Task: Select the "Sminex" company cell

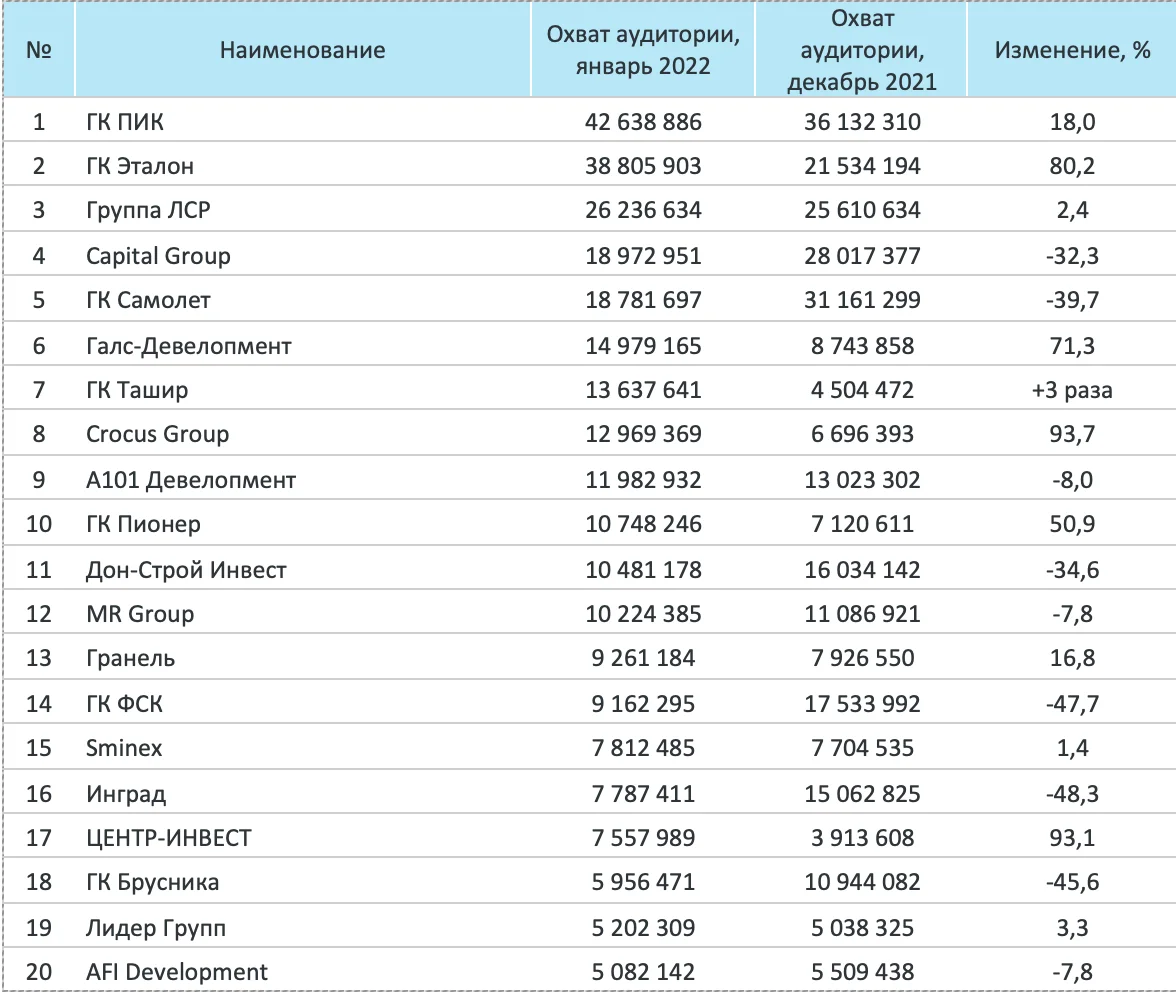Action: pos(124,748)
